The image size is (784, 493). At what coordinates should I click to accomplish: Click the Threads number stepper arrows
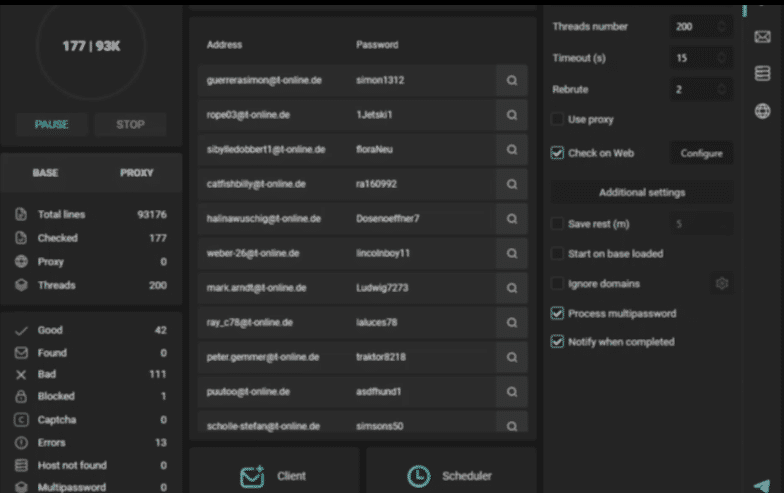pyautogui.click(x=722, y=27)
